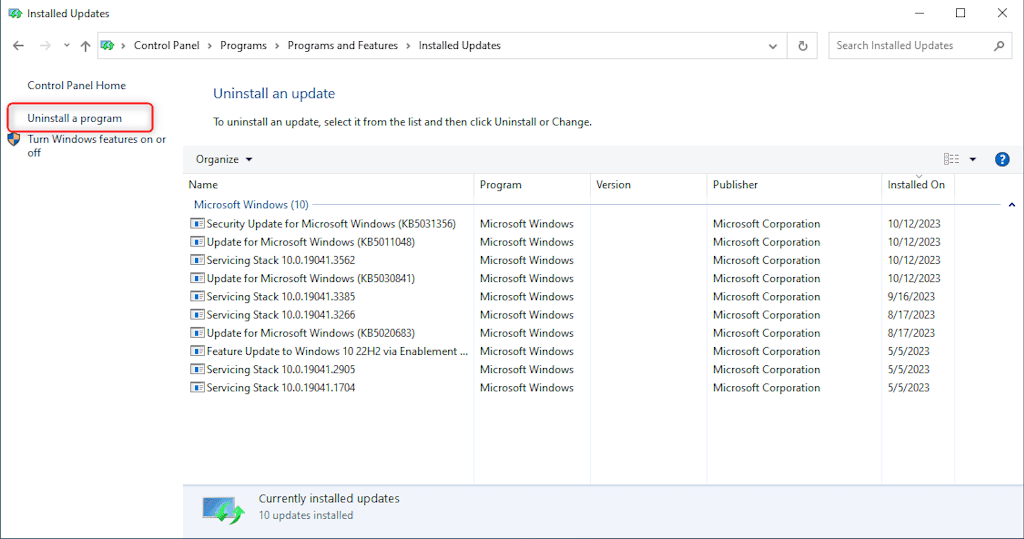
Task: Select Servicing Stack 10.0.19041.3385 icon
Action: coord(197,297)
